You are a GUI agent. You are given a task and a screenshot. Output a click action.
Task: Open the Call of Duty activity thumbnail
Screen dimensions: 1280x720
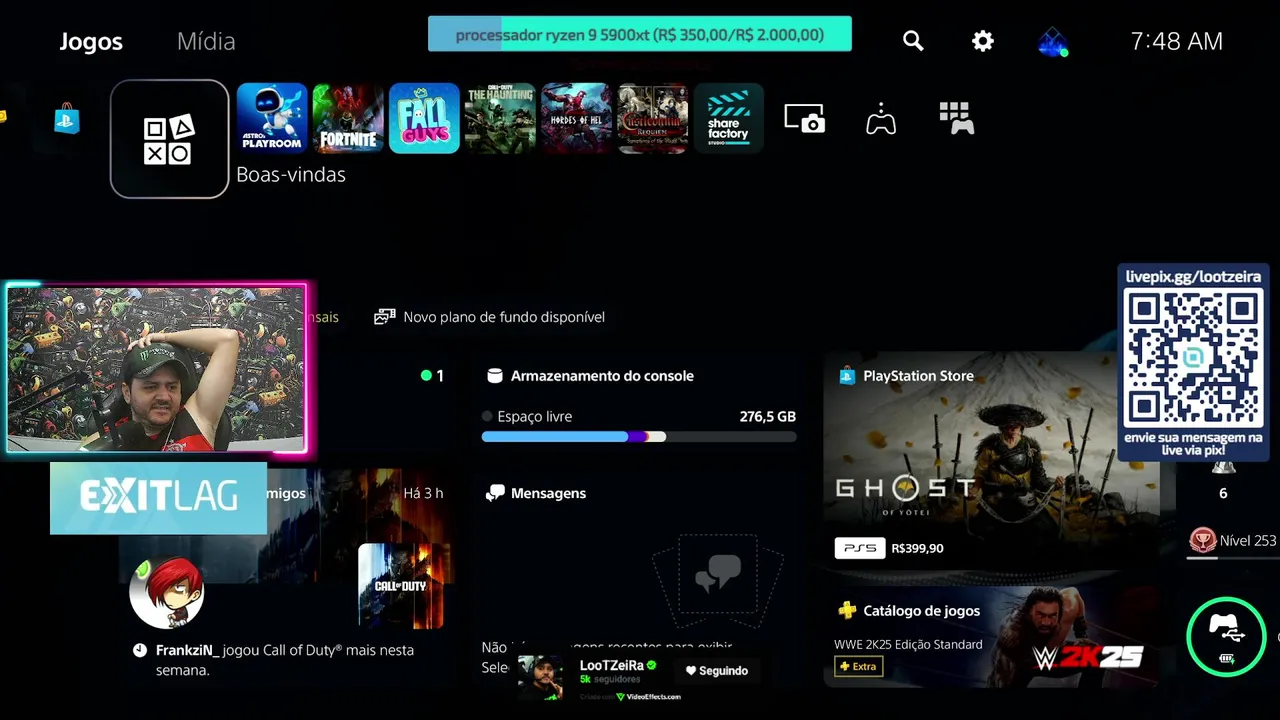coord(400,586)
